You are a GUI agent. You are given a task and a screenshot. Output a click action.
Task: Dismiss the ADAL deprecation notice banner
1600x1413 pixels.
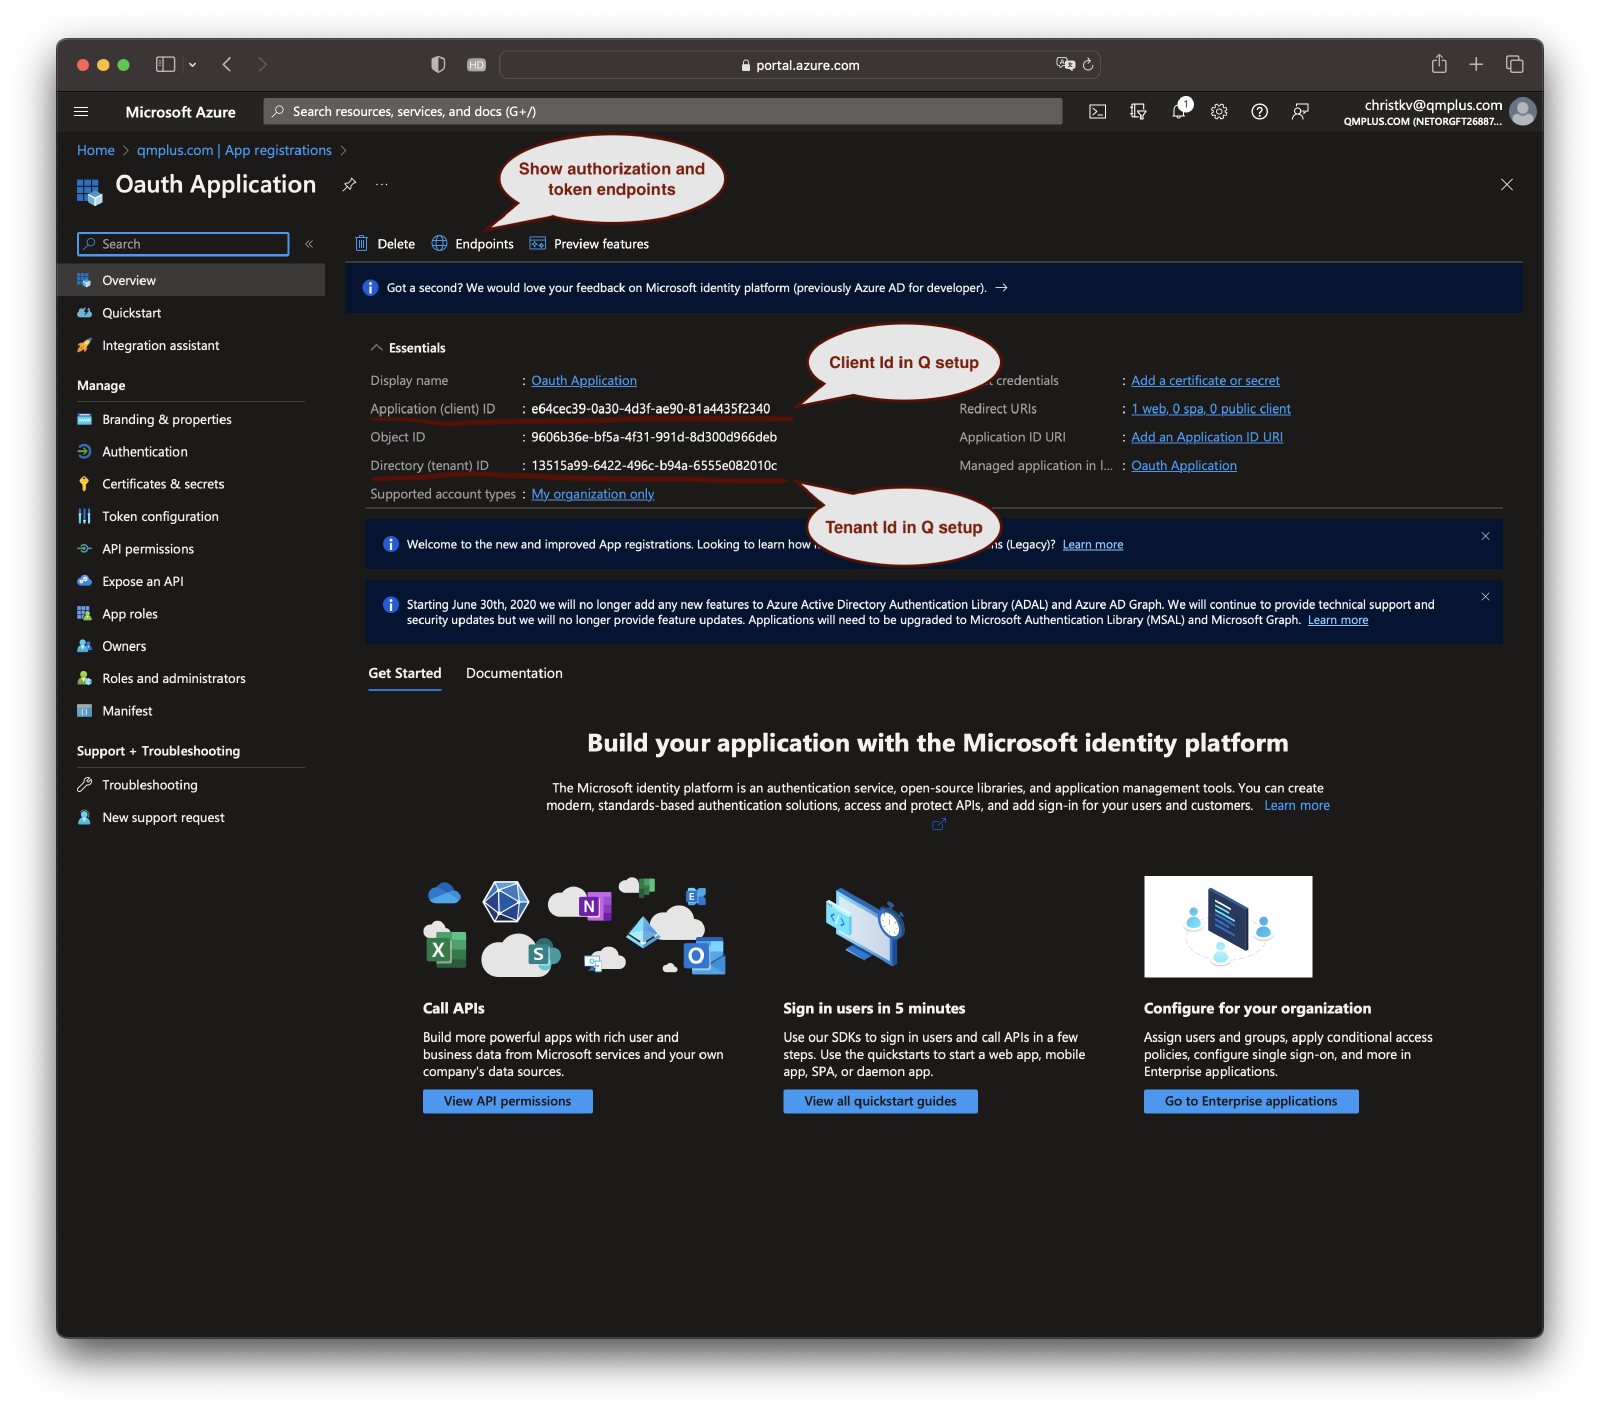[1485, 597]
